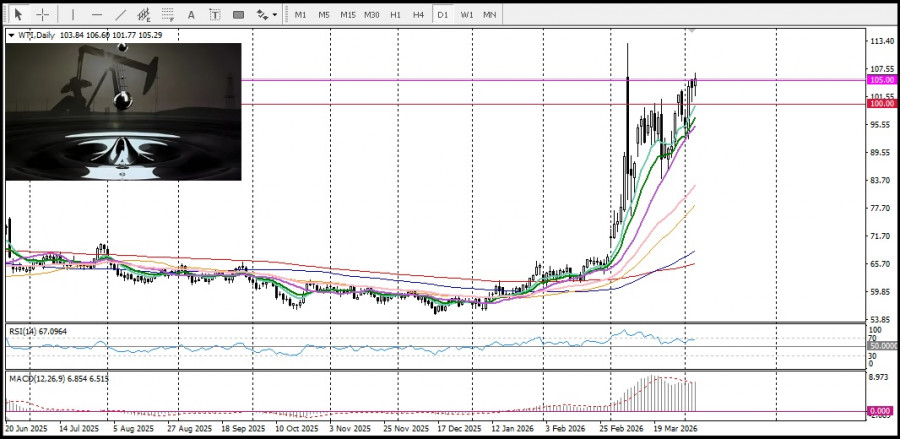Switch to the W1 weekly timeframe
Viewport: 900px width, 439px height.
coord(466,15)
